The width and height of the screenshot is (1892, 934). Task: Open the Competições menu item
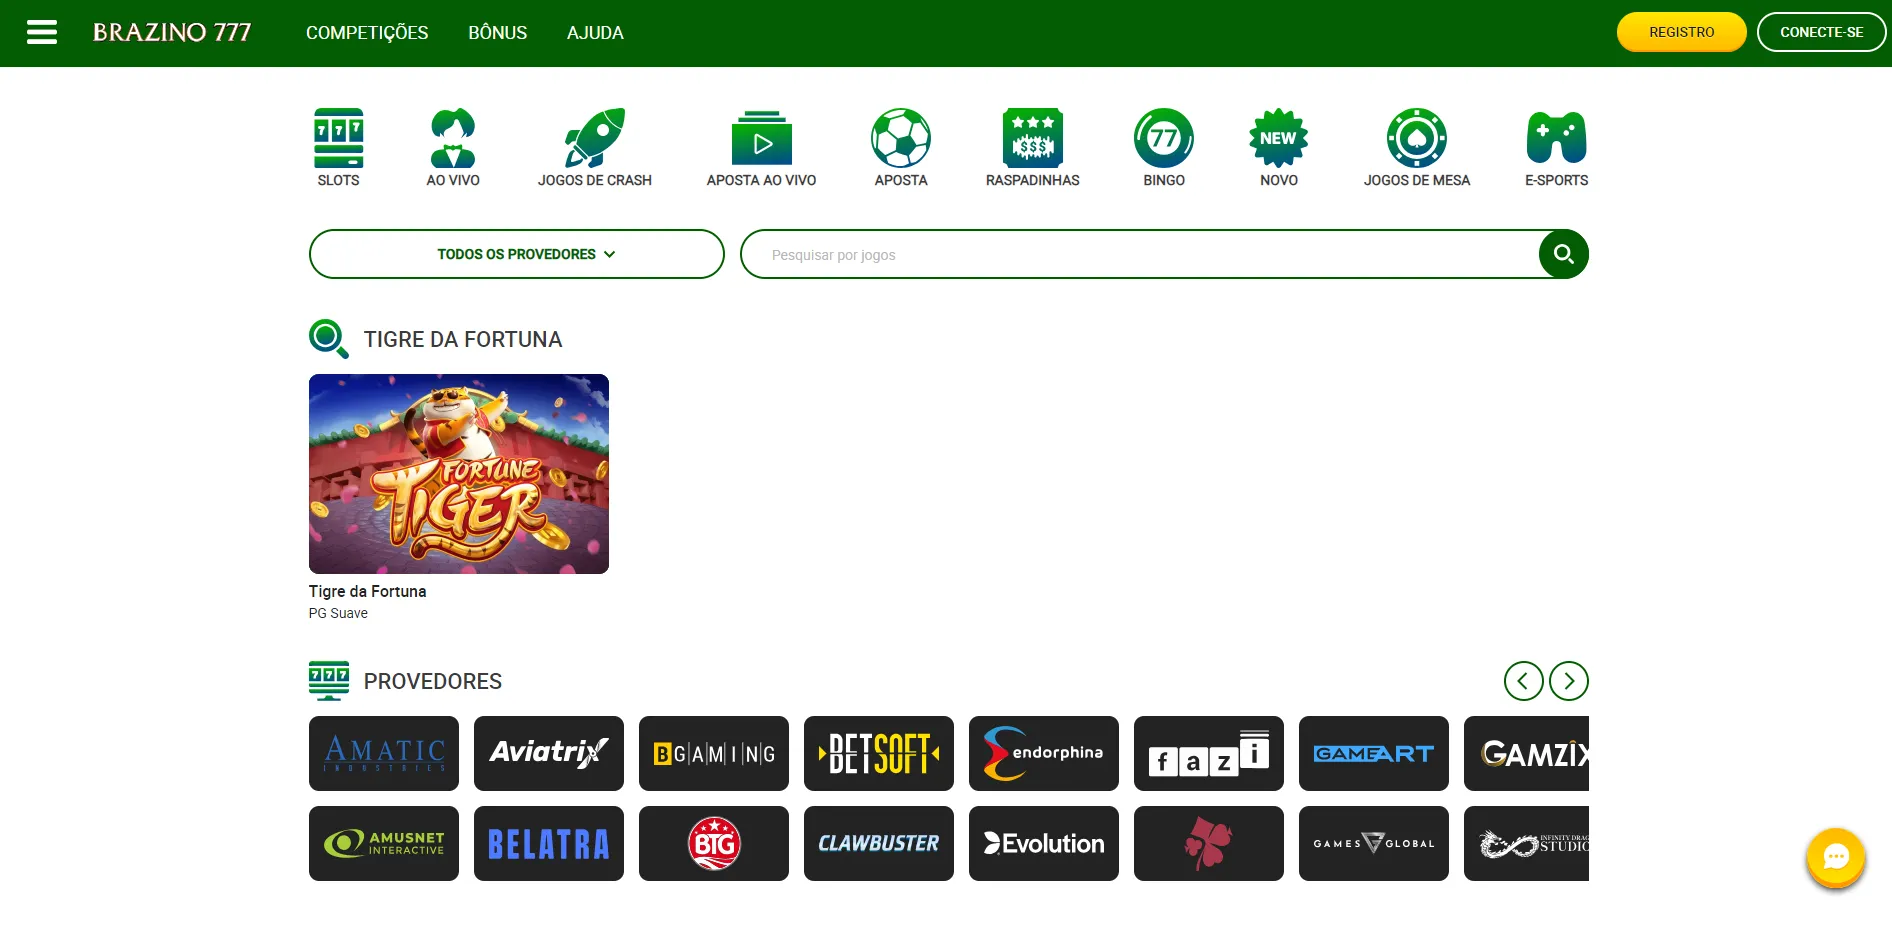coord(367,33)
